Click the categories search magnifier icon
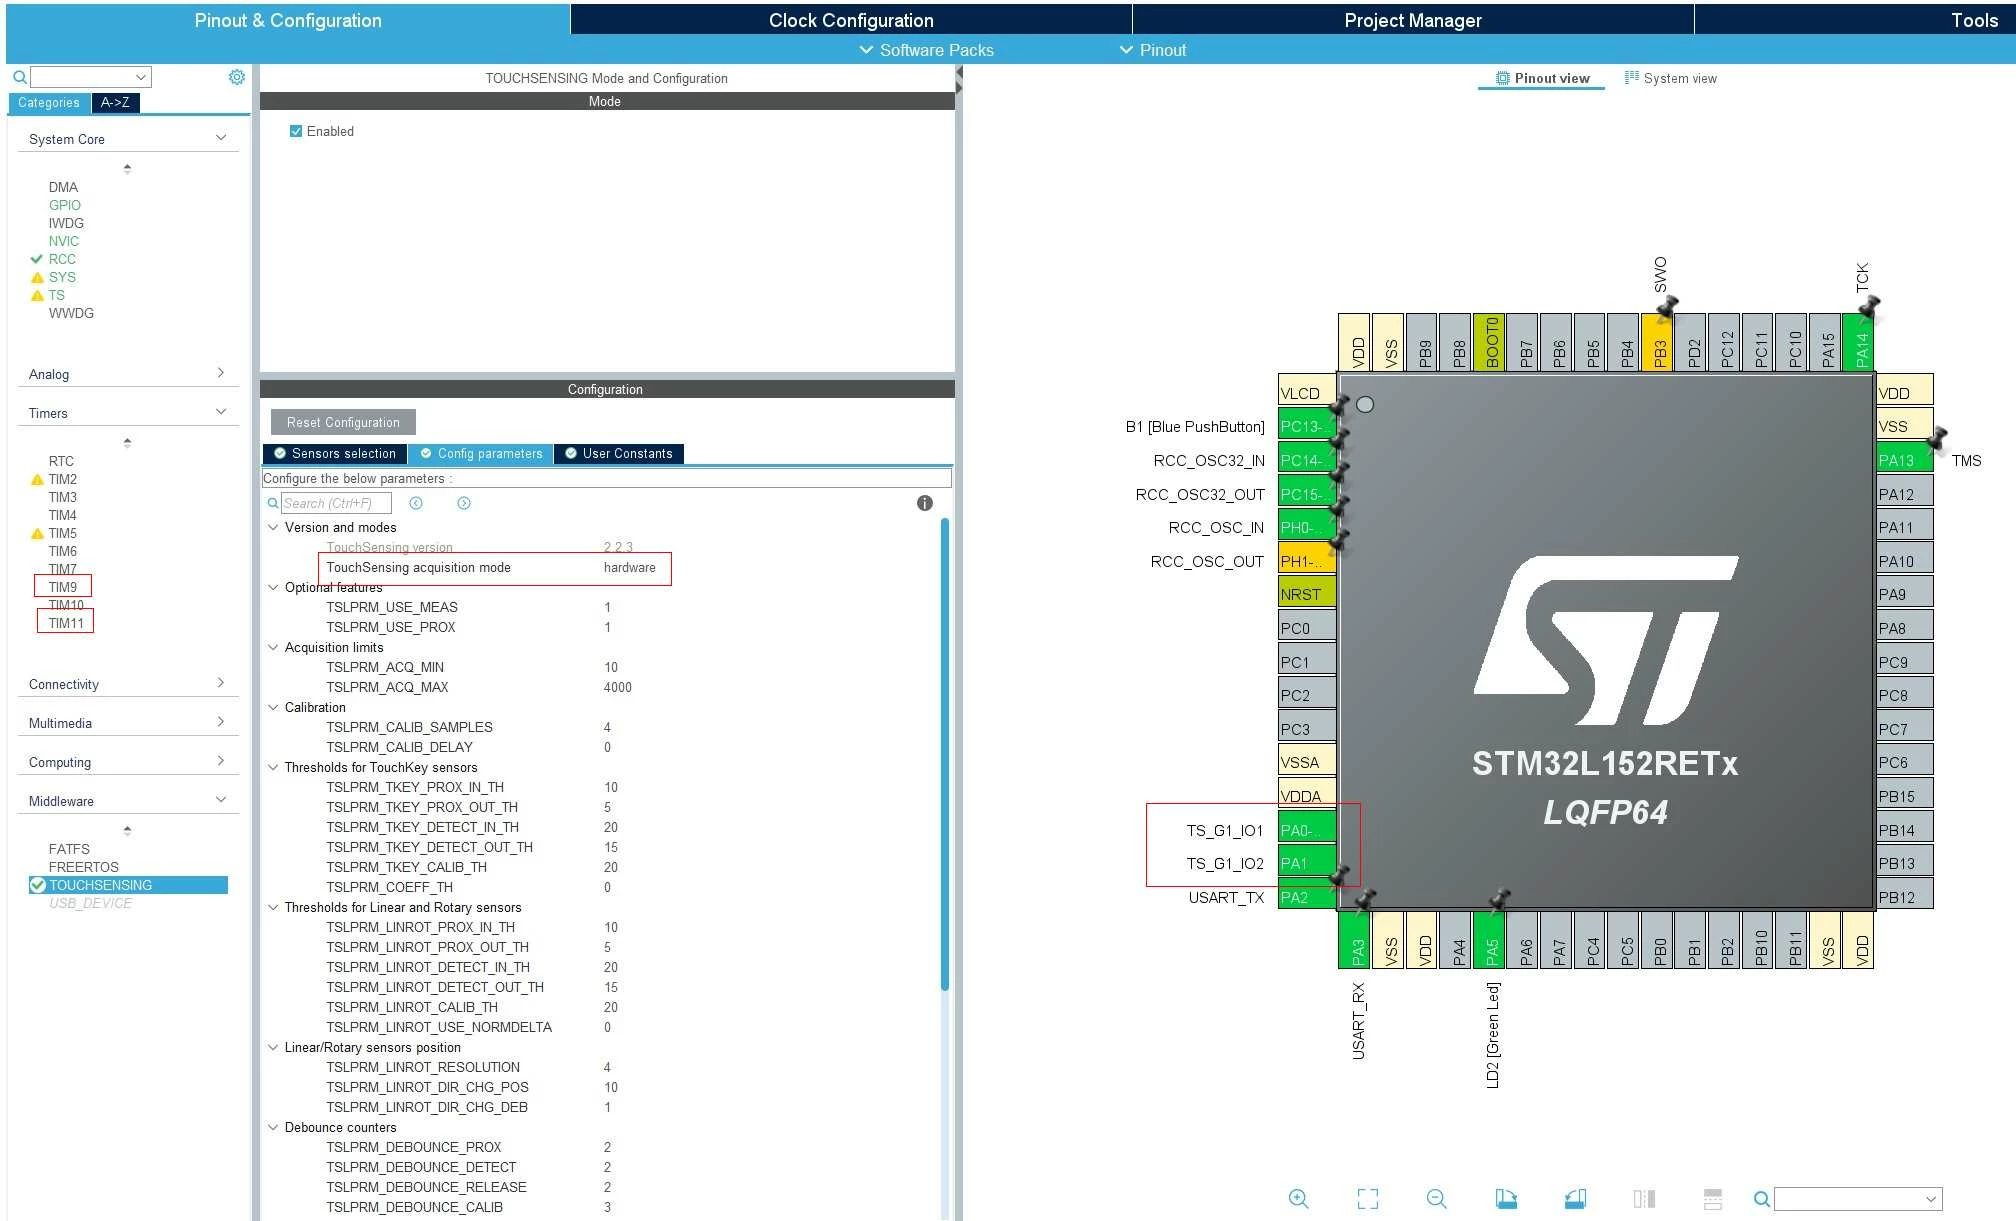The image size is (2016, 1221). 19,77
